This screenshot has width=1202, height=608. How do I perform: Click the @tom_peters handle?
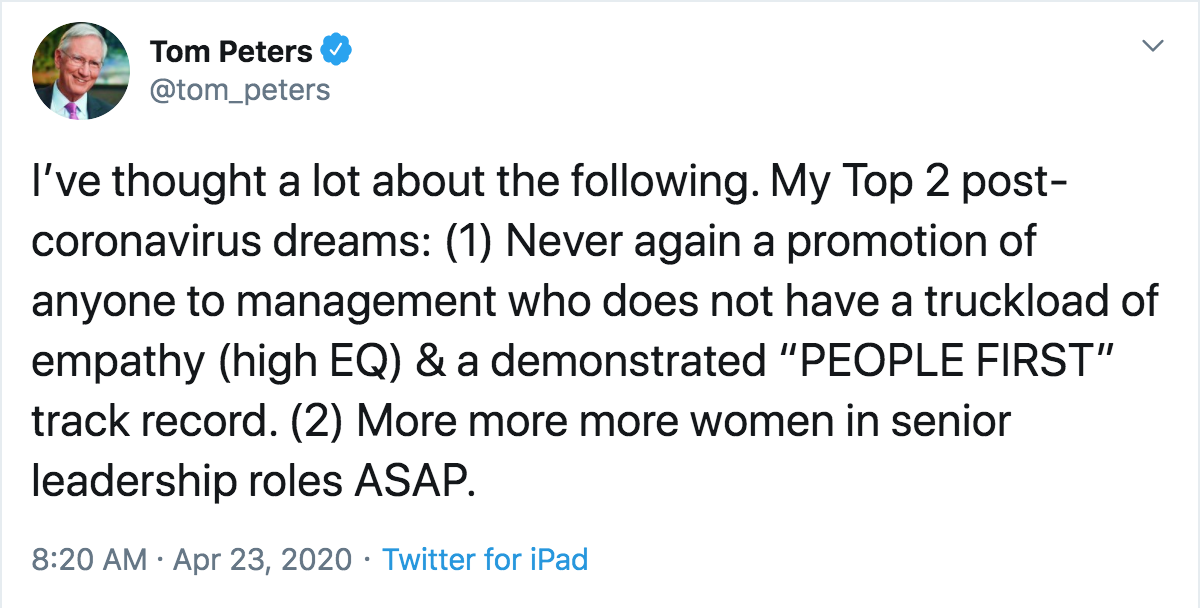239,90
